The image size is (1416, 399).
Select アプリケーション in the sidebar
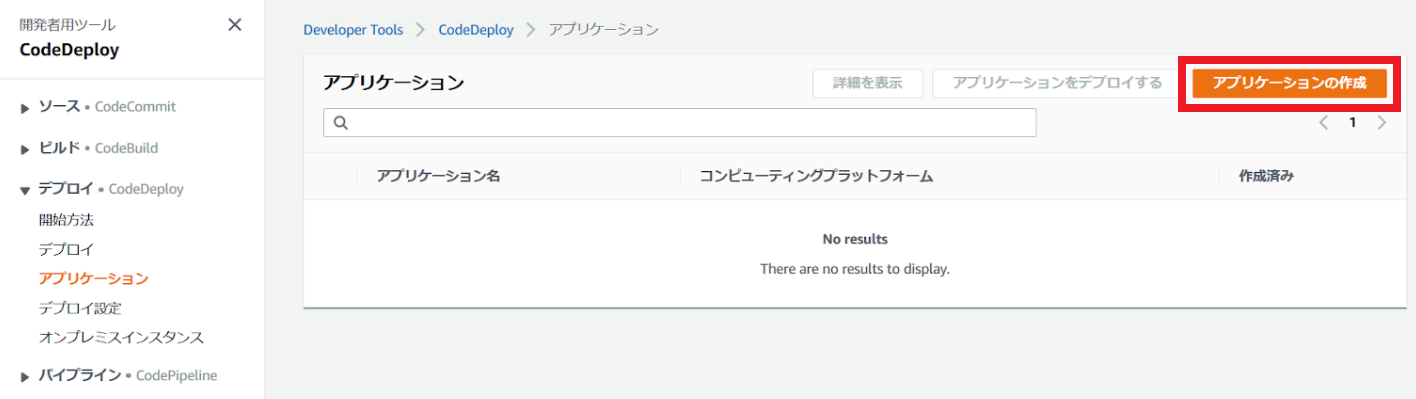pos(93,278)
